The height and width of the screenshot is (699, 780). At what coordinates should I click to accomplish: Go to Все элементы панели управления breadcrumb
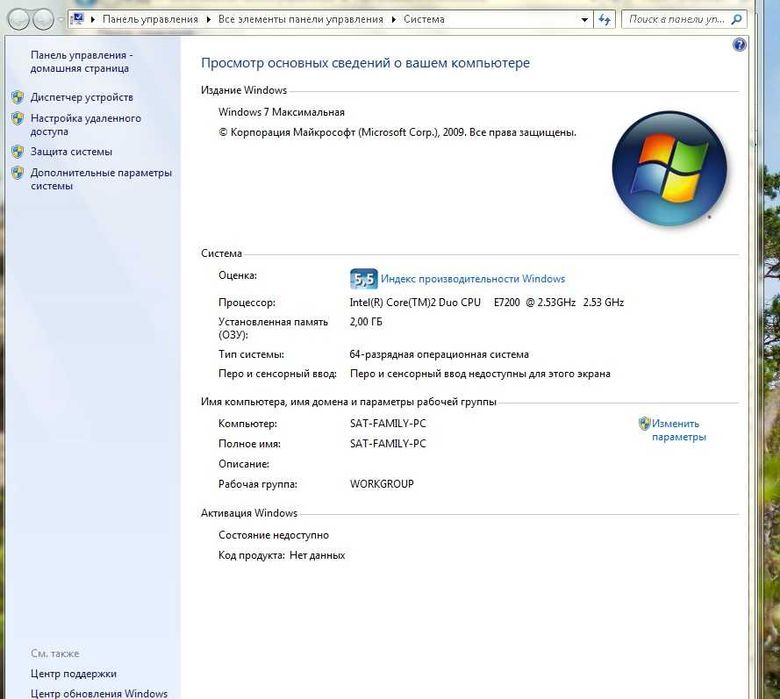click(x=301, y=19)
